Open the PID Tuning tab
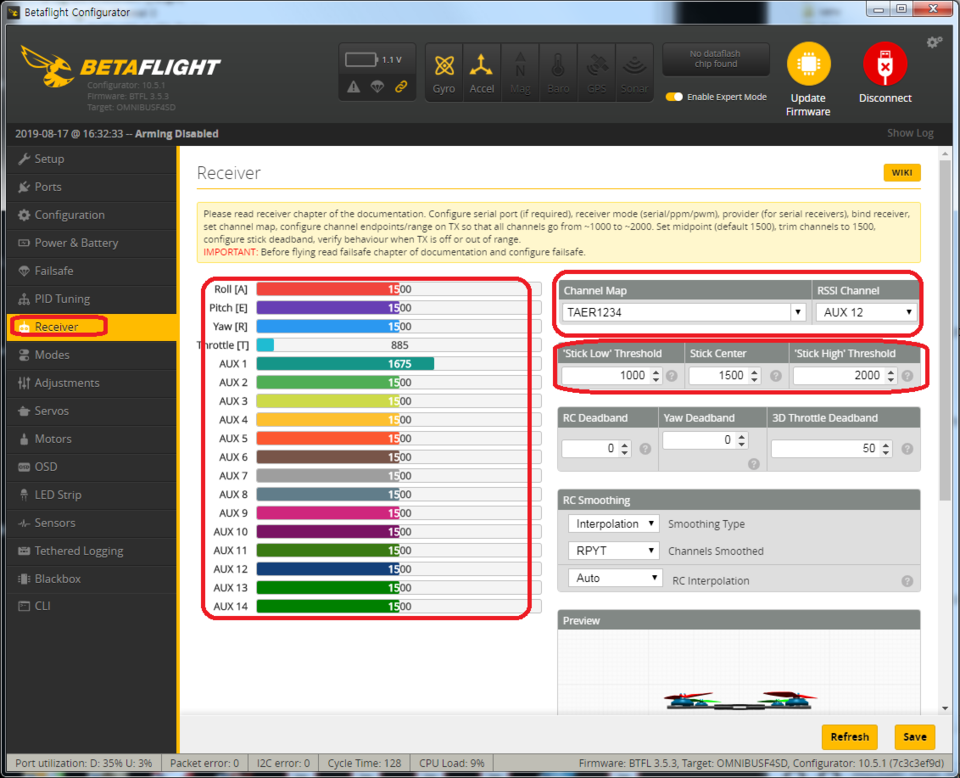The width and height of the screenshot is (960, 778). pos(92,299)
